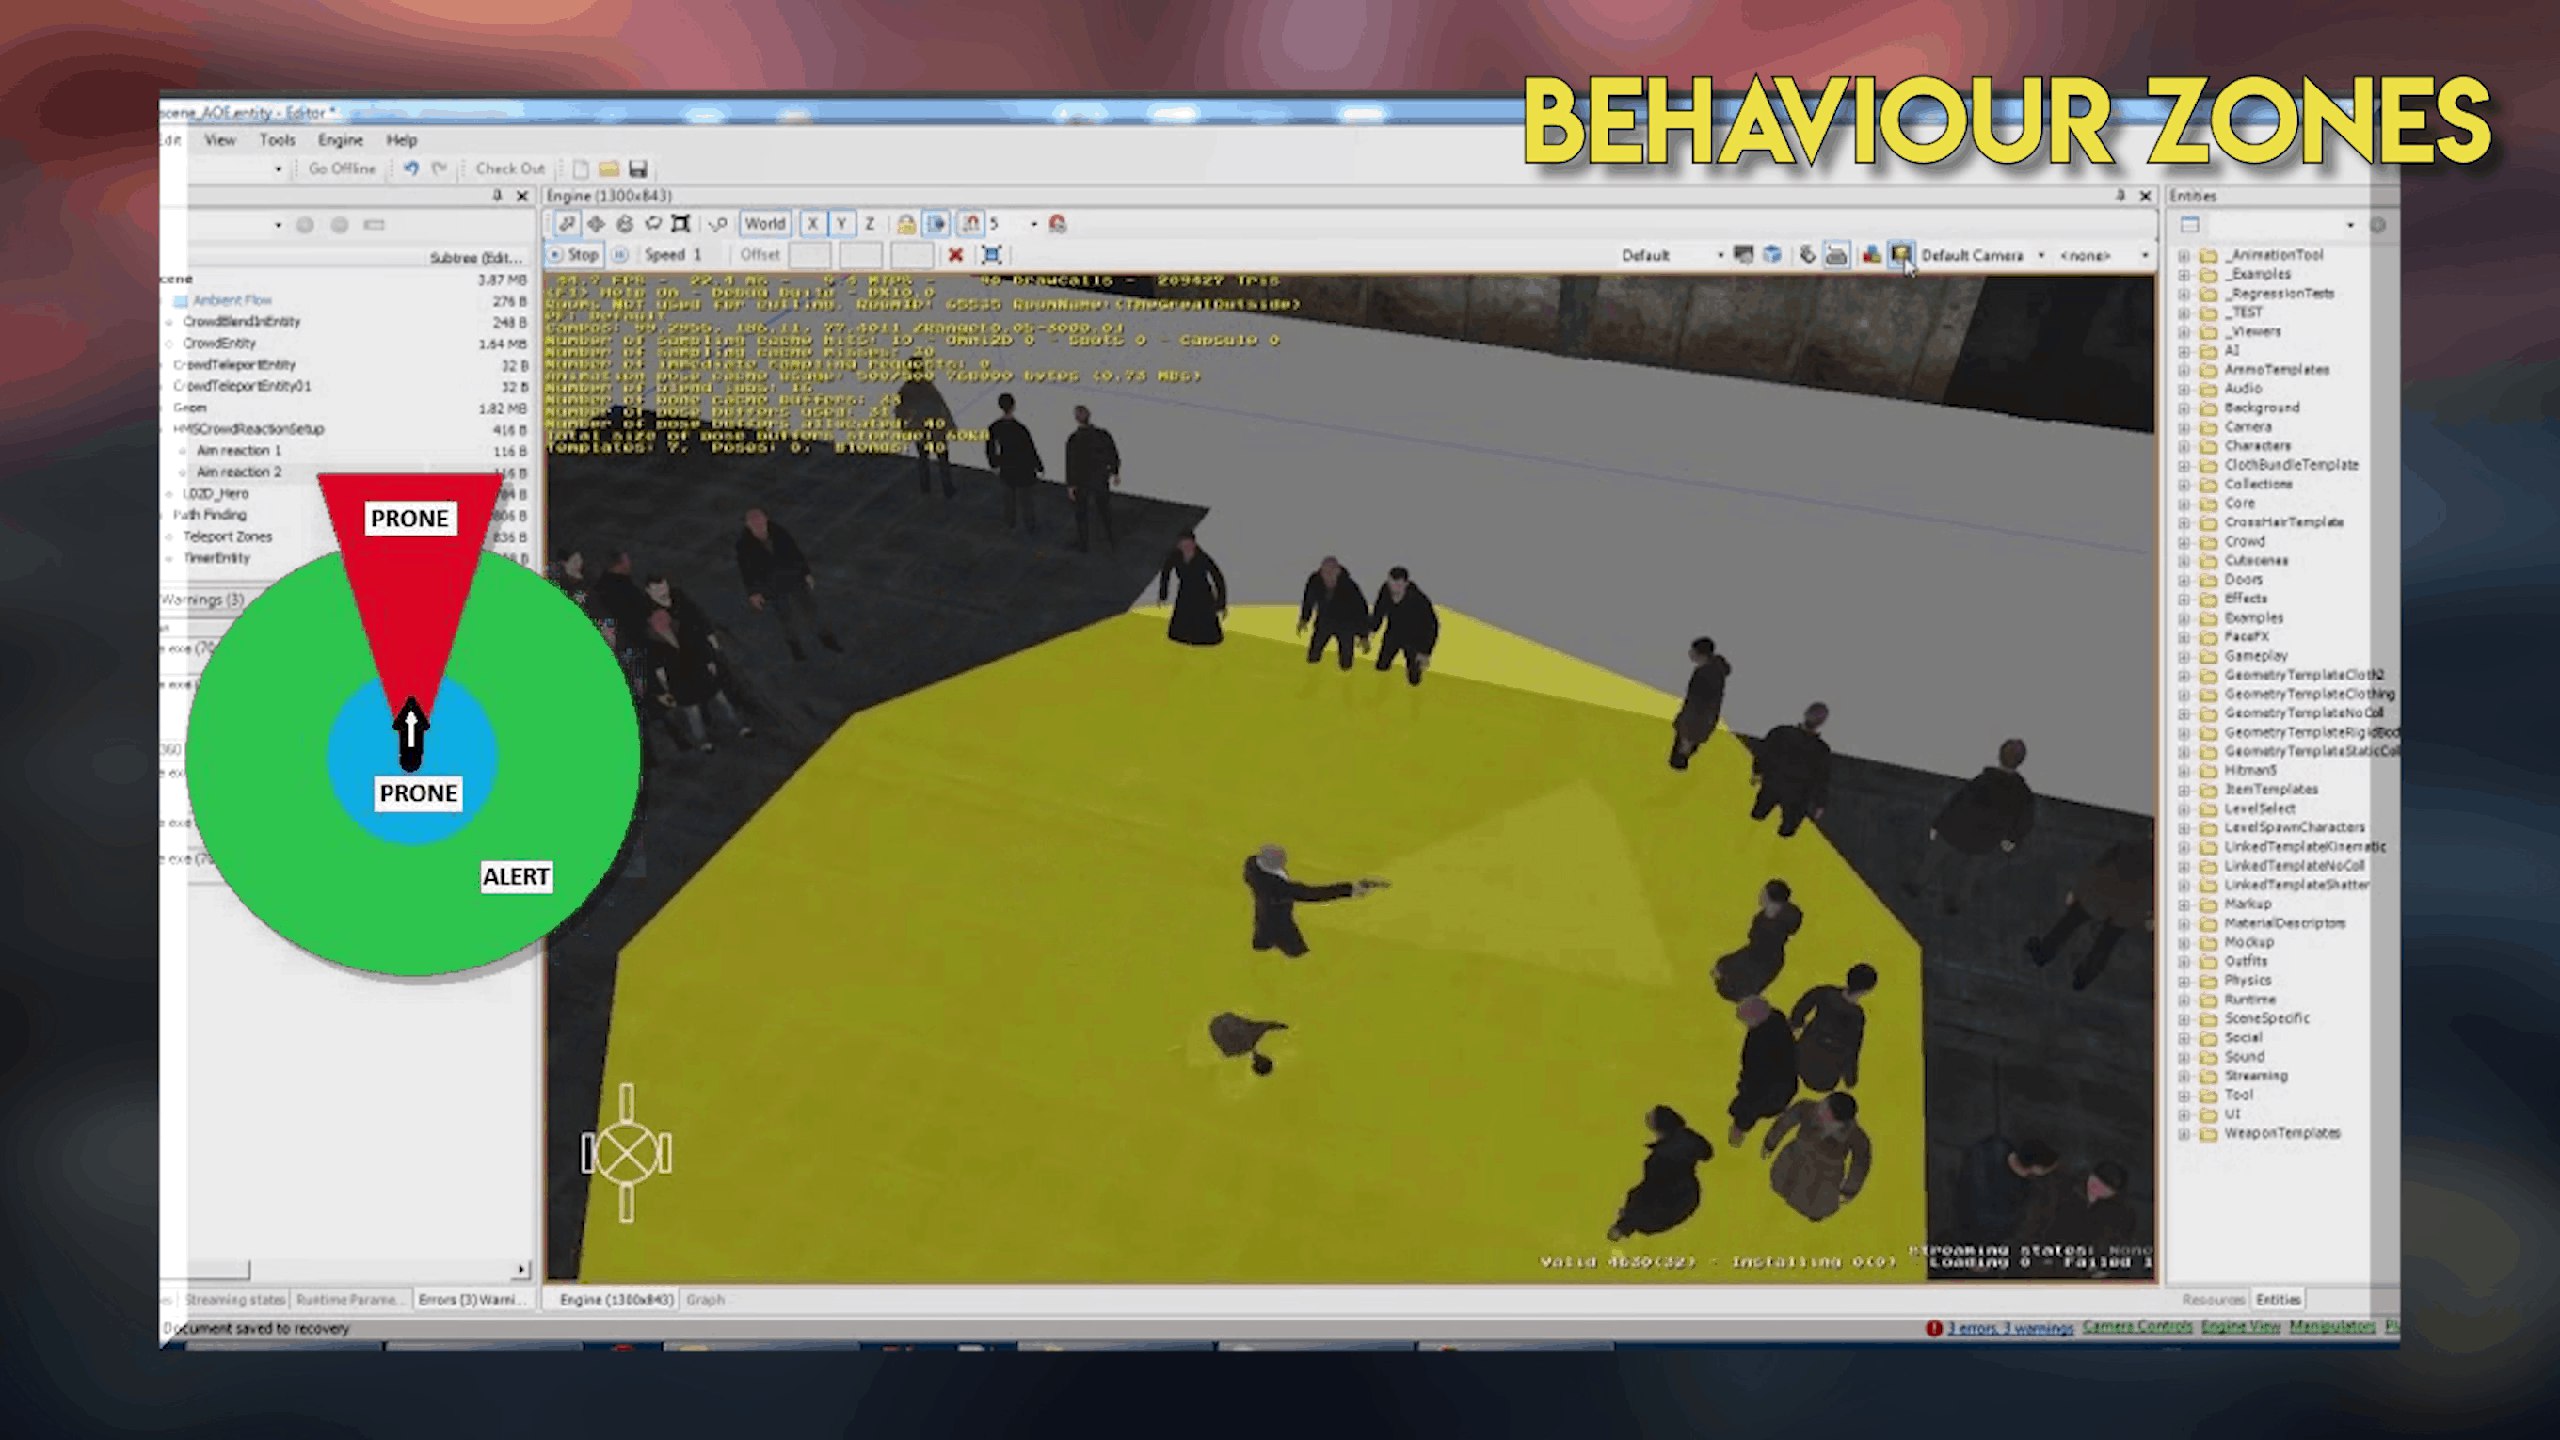
Task: Activate the selection tool in Engine toolbar
Action: 567,224
